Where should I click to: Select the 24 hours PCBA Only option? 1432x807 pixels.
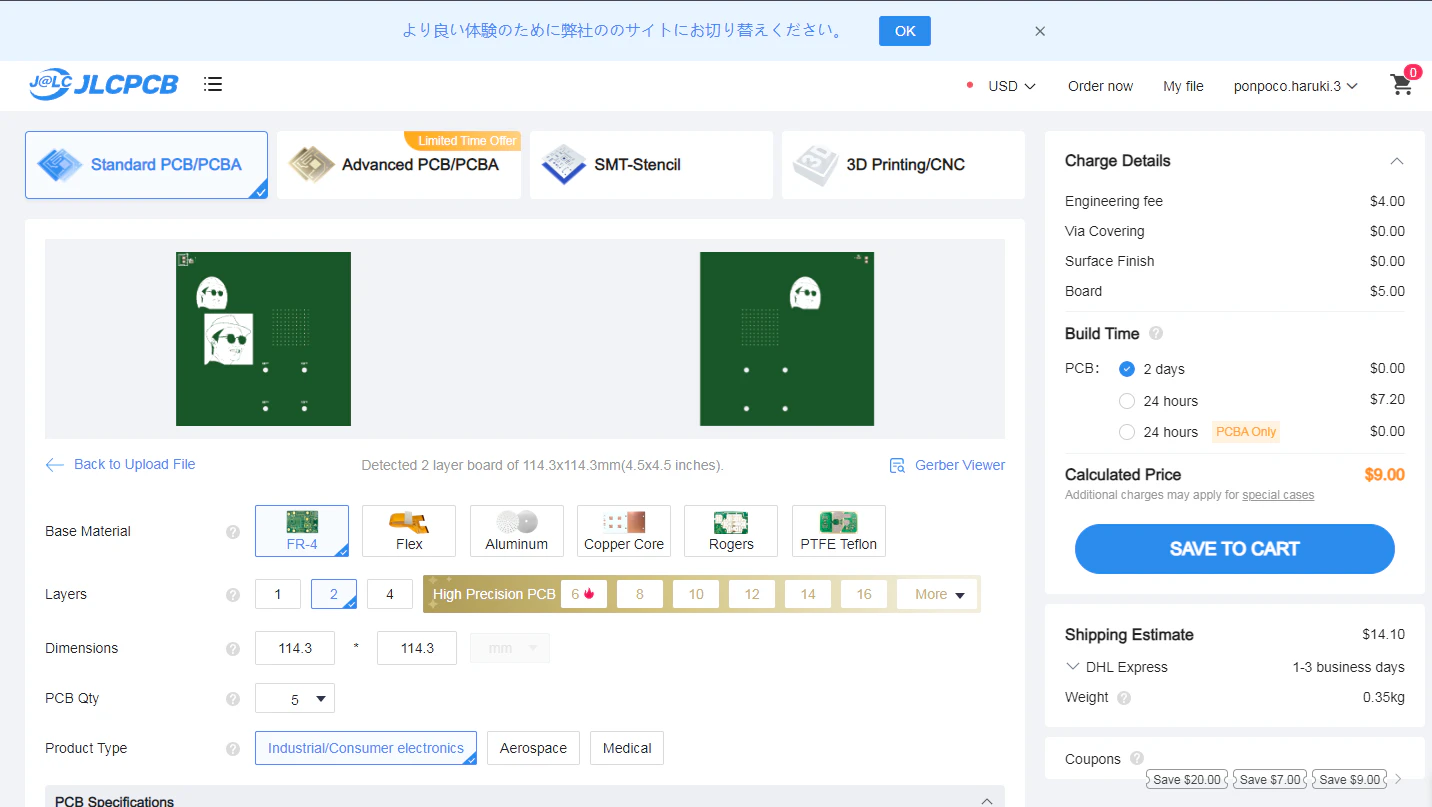(x=1127, y=432)
